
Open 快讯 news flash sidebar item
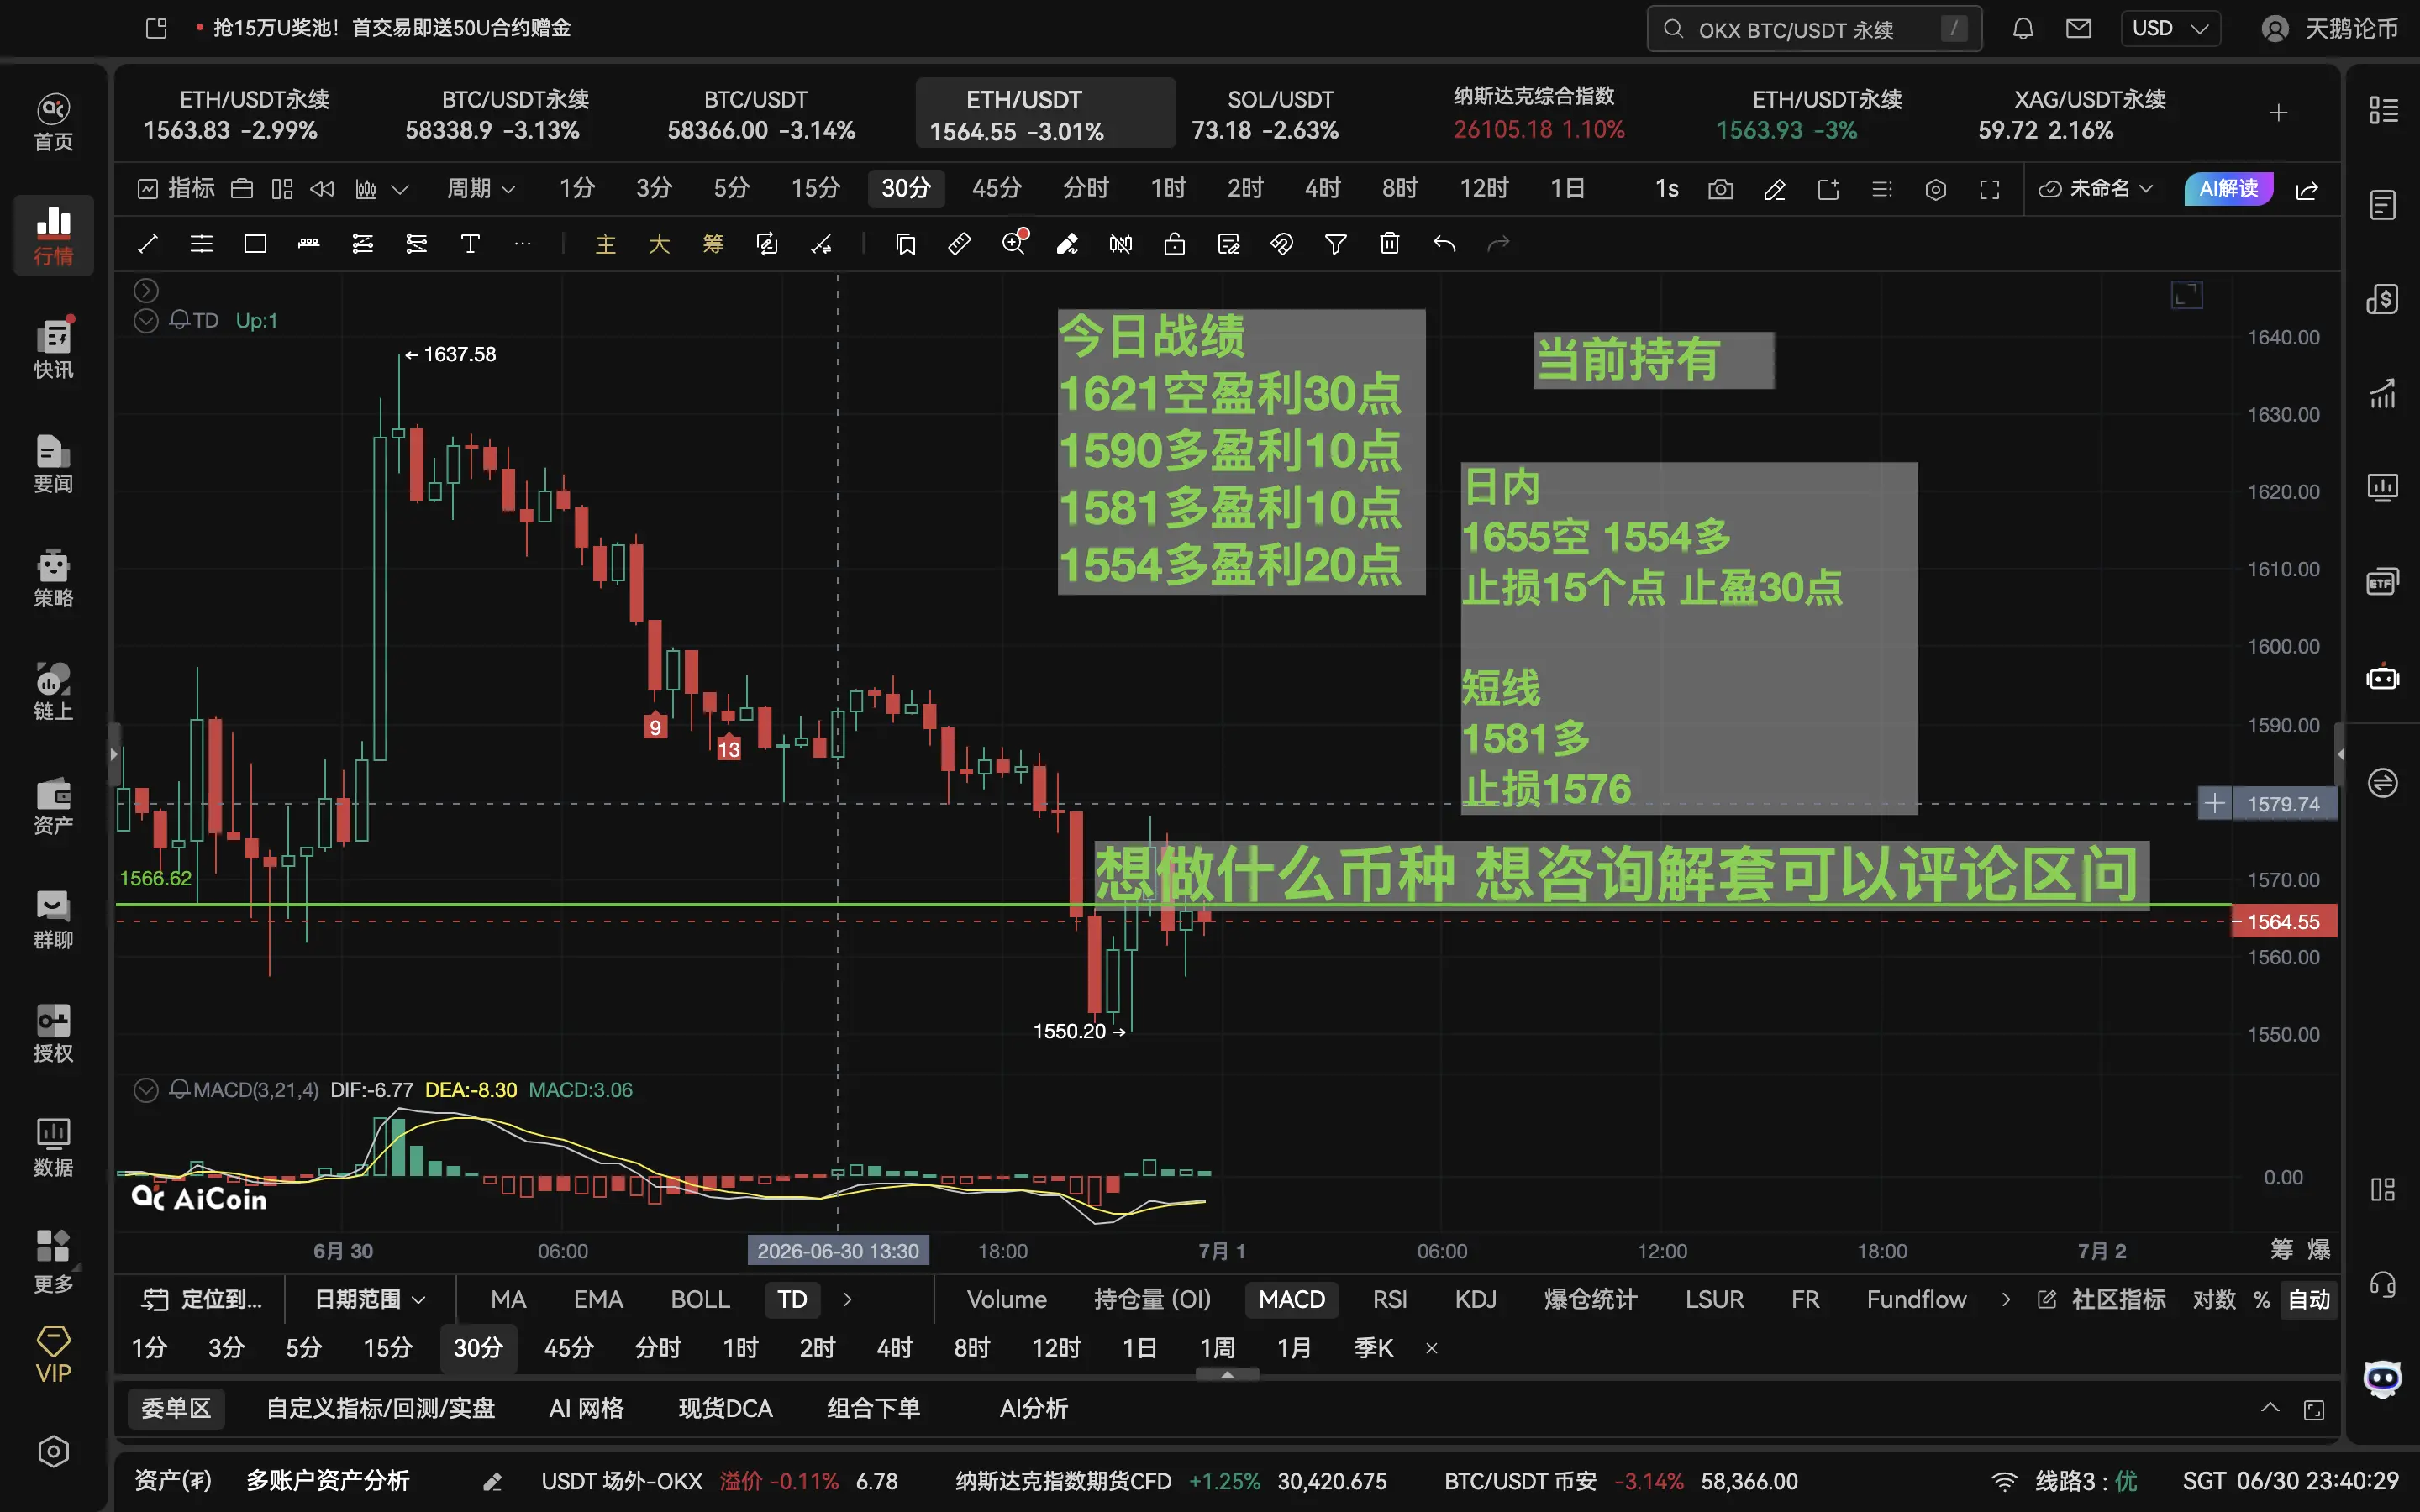(x=53, y=349)
